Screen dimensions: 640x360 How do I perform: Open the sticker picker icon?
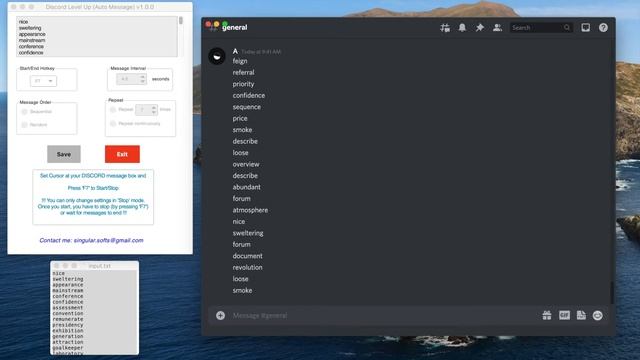(x=581, y=315)
